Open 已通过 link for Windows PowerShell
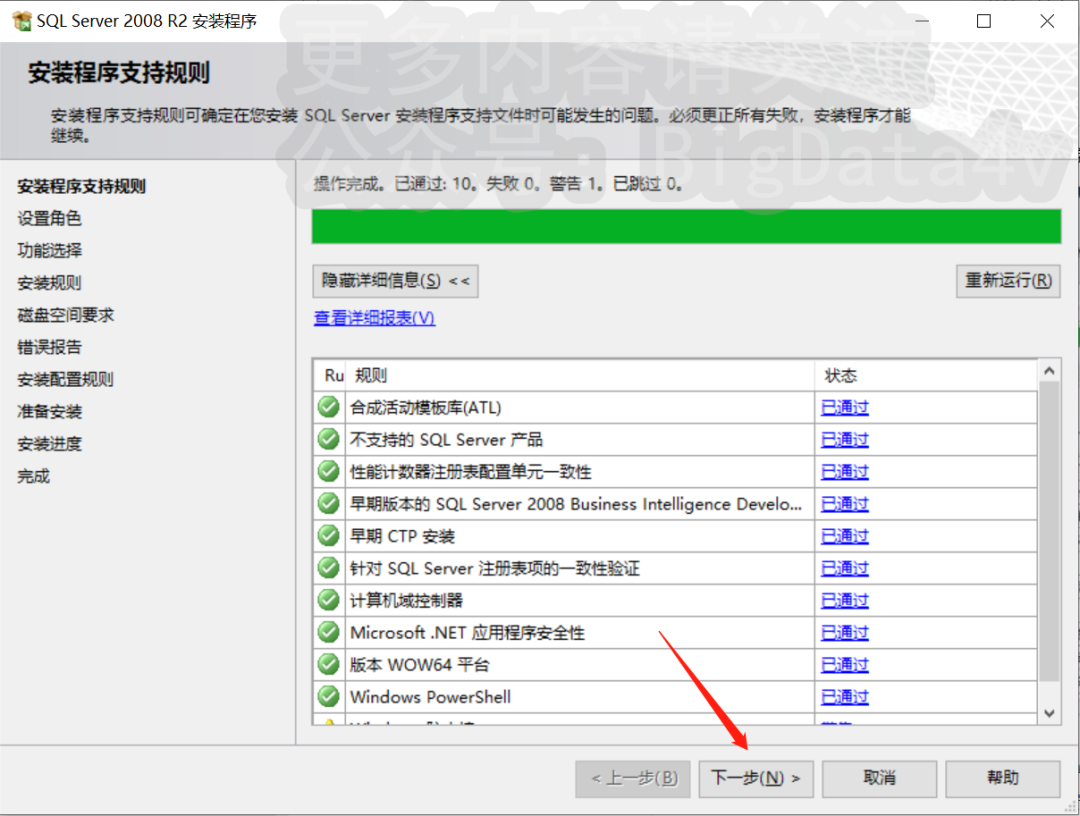 click(x=844, y=697)
